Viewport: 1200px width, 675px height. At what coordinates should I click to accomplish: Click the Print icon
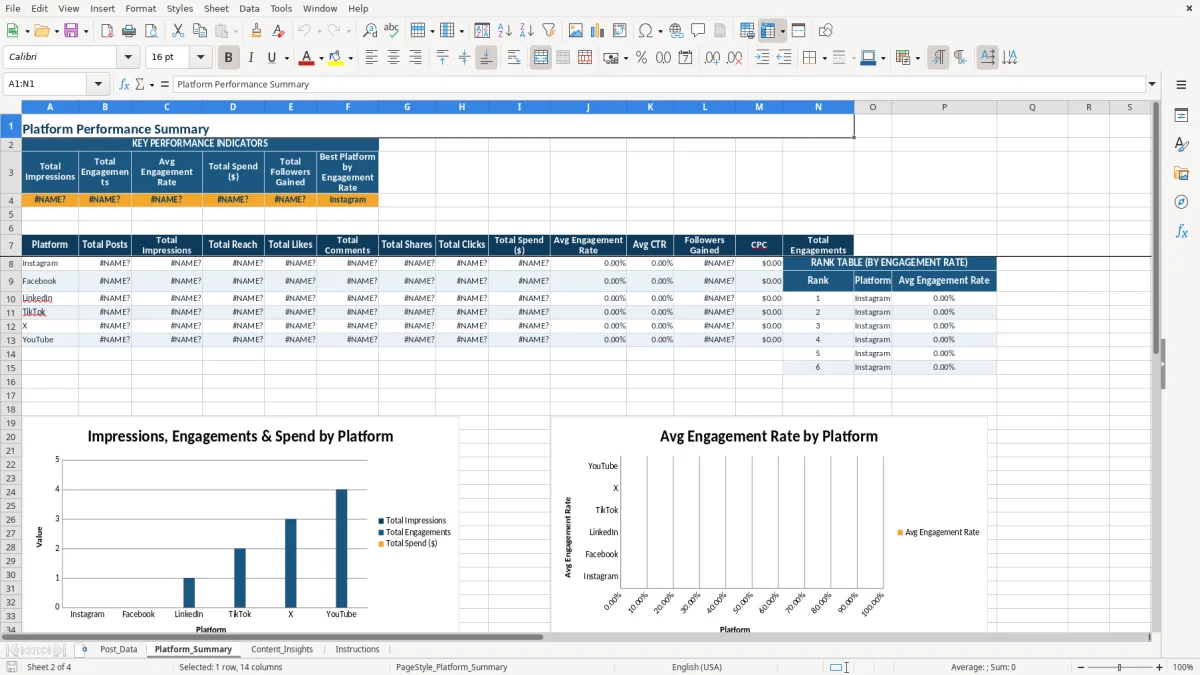pyautogui.click(x=128, y=31)
